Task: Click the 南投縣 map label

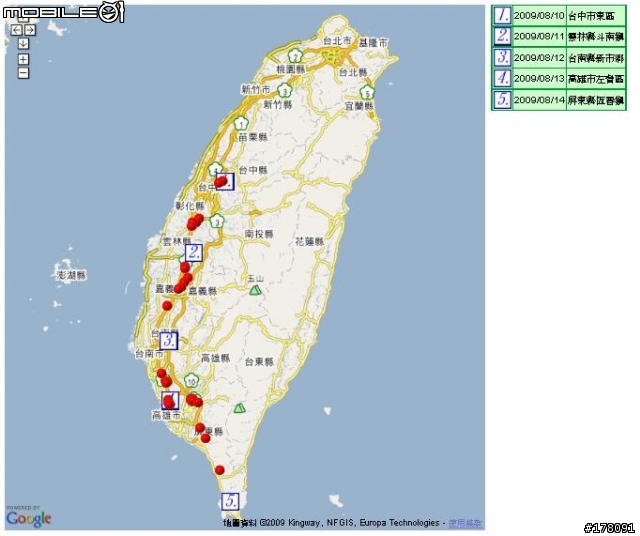Action: pos(259,234)
